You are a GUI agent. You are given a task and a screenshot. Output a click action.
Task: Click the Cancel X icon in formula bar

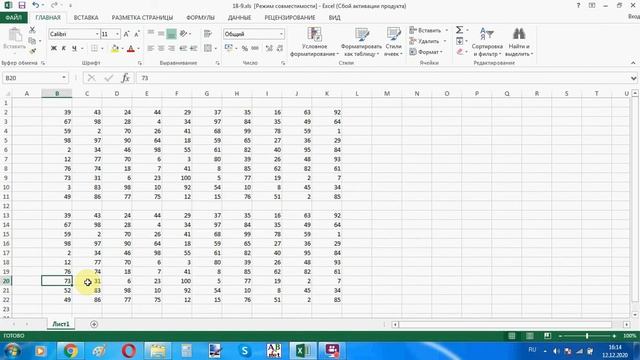tap(91, 78)
